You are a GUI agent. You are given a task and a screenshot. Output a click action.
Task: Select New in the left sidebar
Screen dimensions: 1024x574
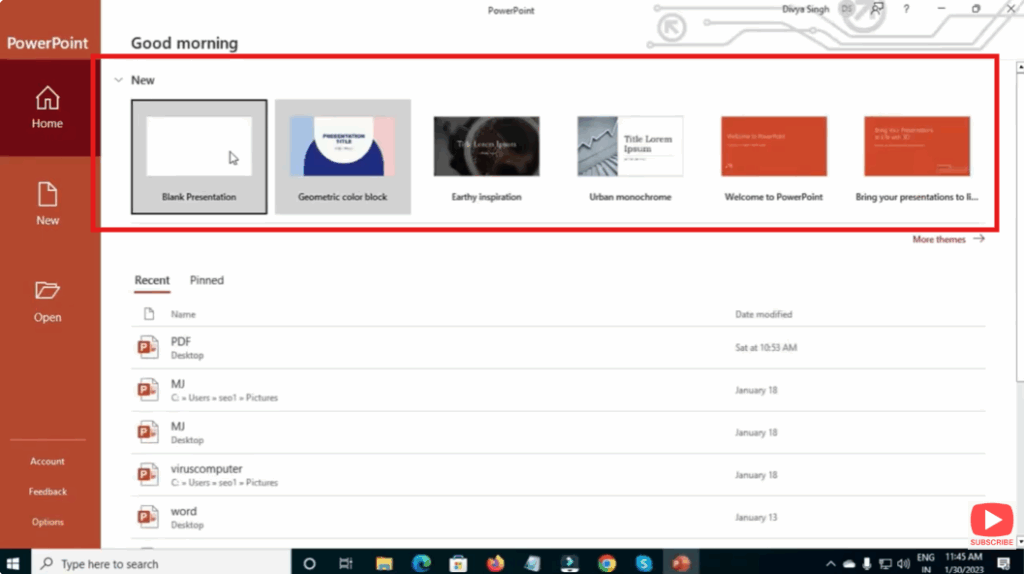click(x=47, y=204)
